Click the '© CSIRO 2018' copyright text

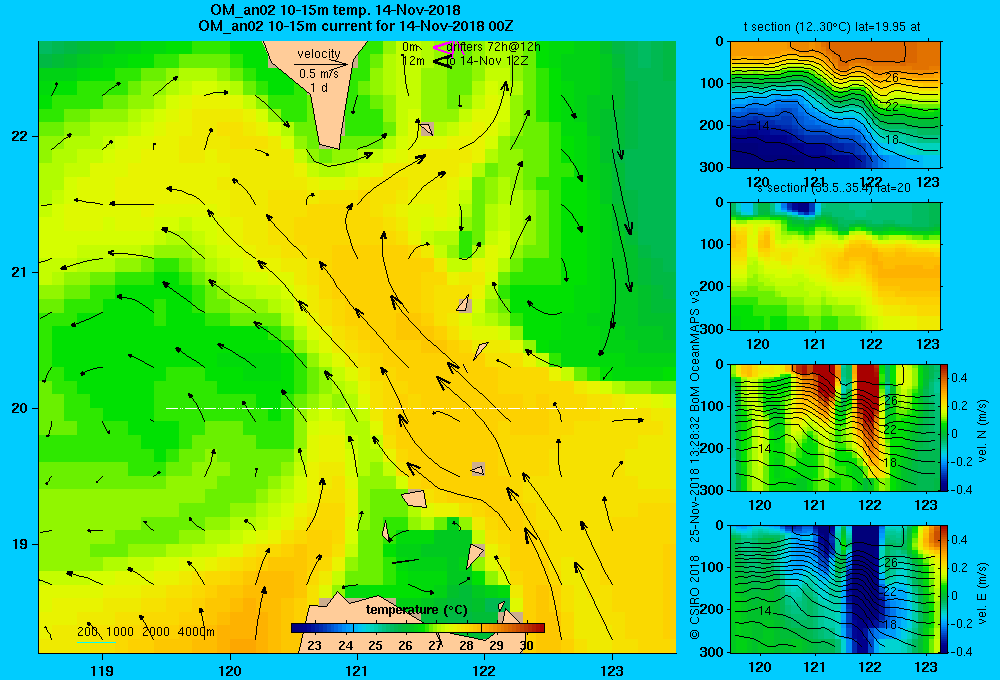click(x=695, y=596)
